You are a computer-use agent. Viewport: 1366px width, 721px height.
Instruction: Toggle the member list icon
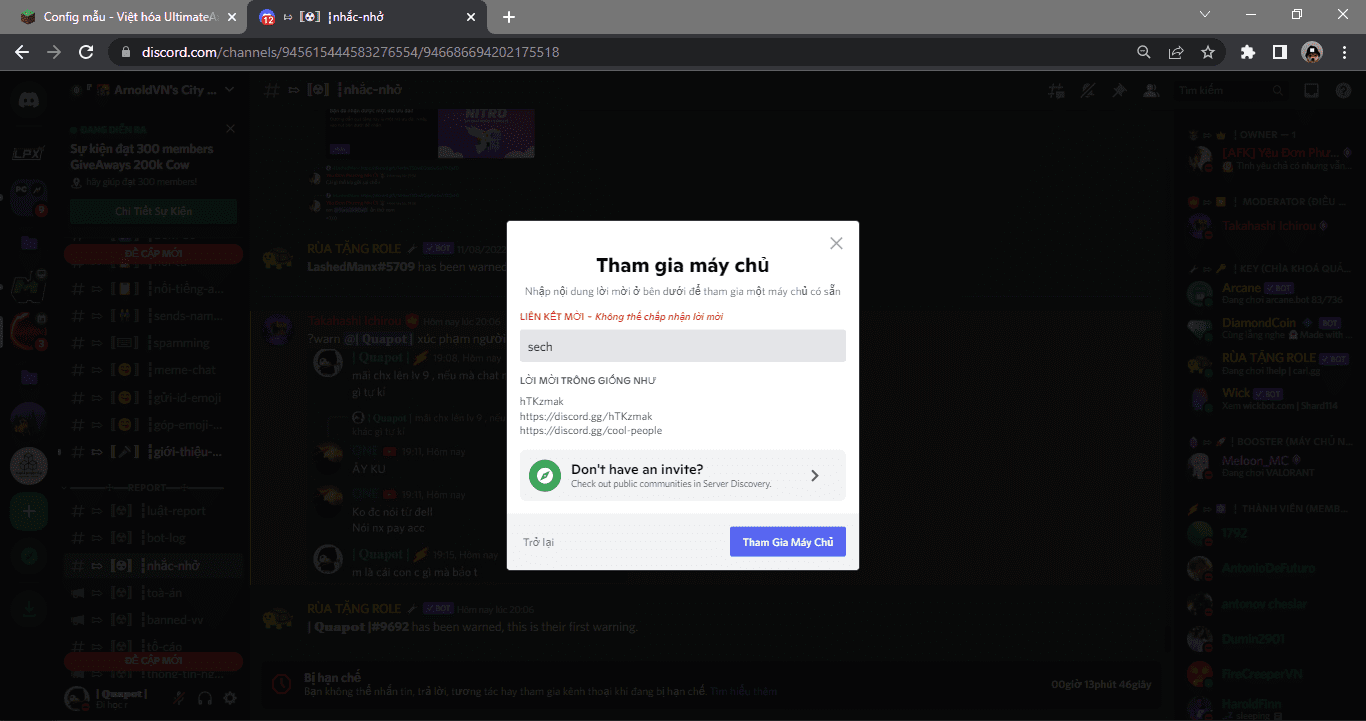[1150, 90]
